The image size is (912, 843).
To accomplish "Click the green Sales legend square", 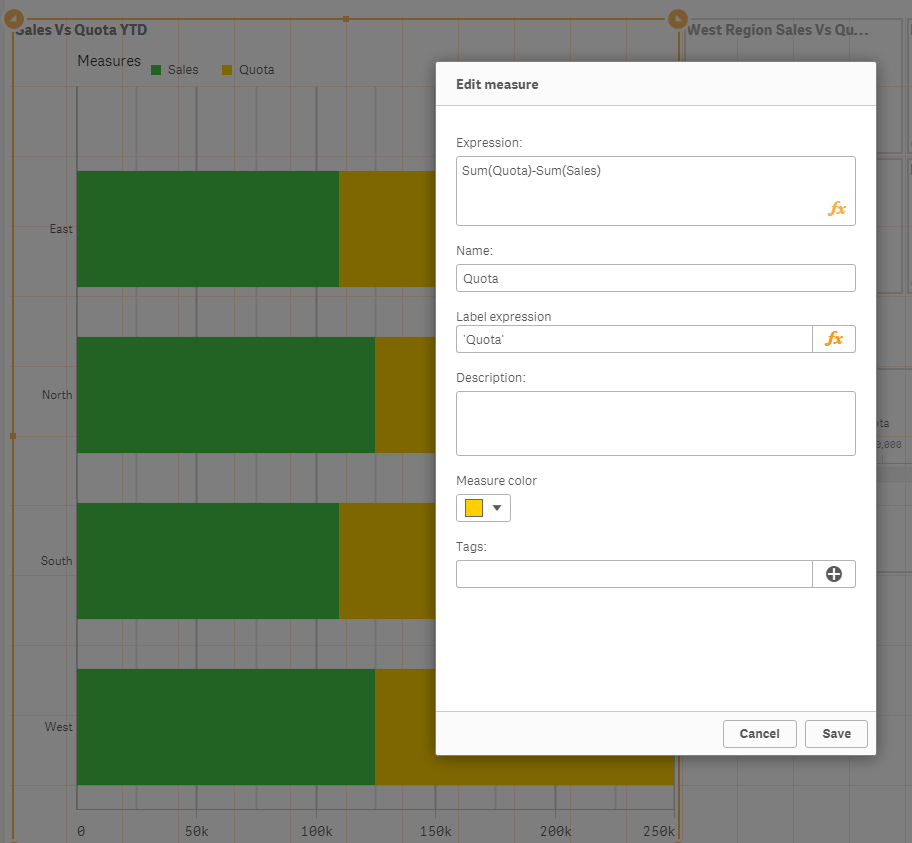I will [x=156, y=70].
